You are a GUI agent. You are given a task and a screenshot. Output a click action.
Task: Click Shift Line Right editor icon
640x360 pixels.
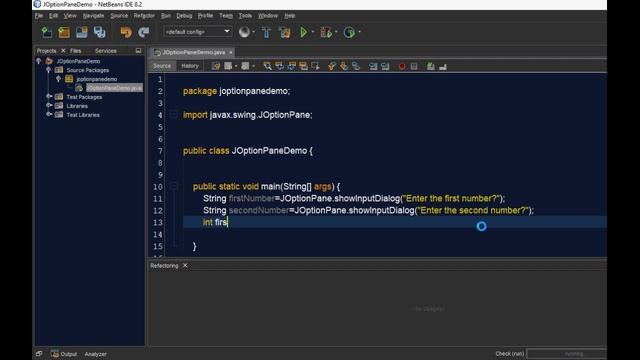385,66
